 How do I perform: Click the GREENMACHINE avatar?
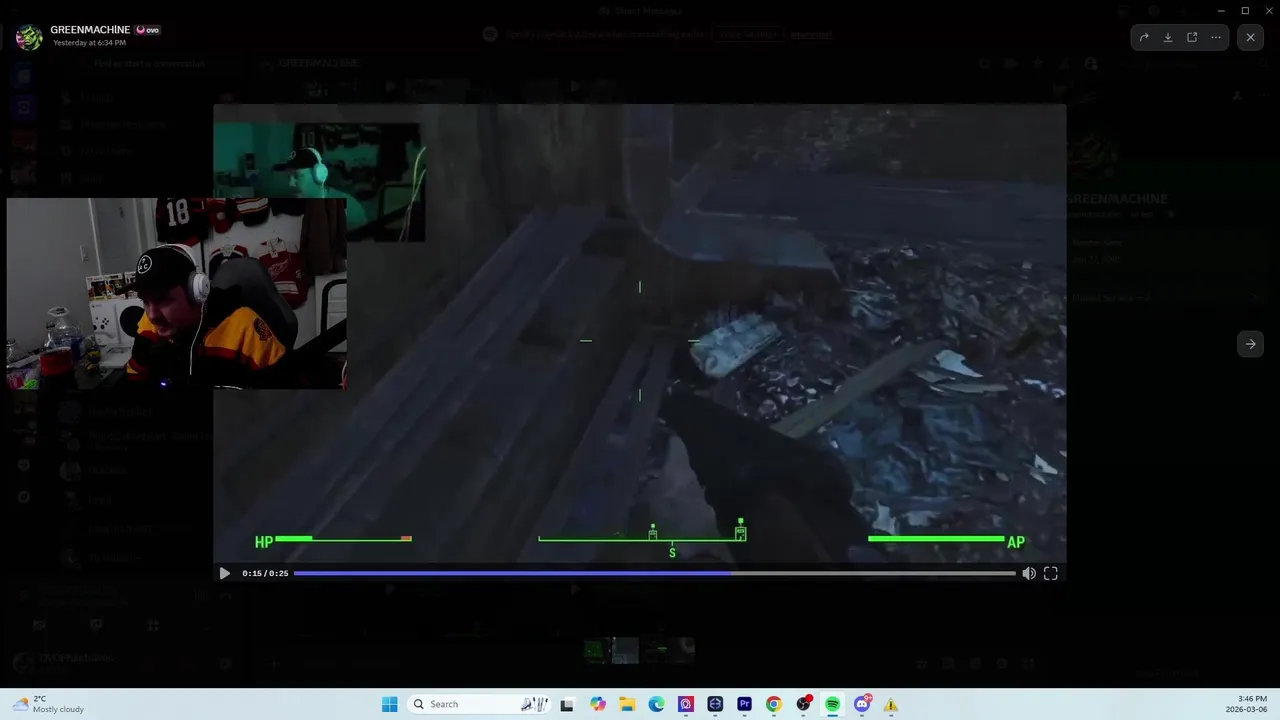tap(29, 37)
